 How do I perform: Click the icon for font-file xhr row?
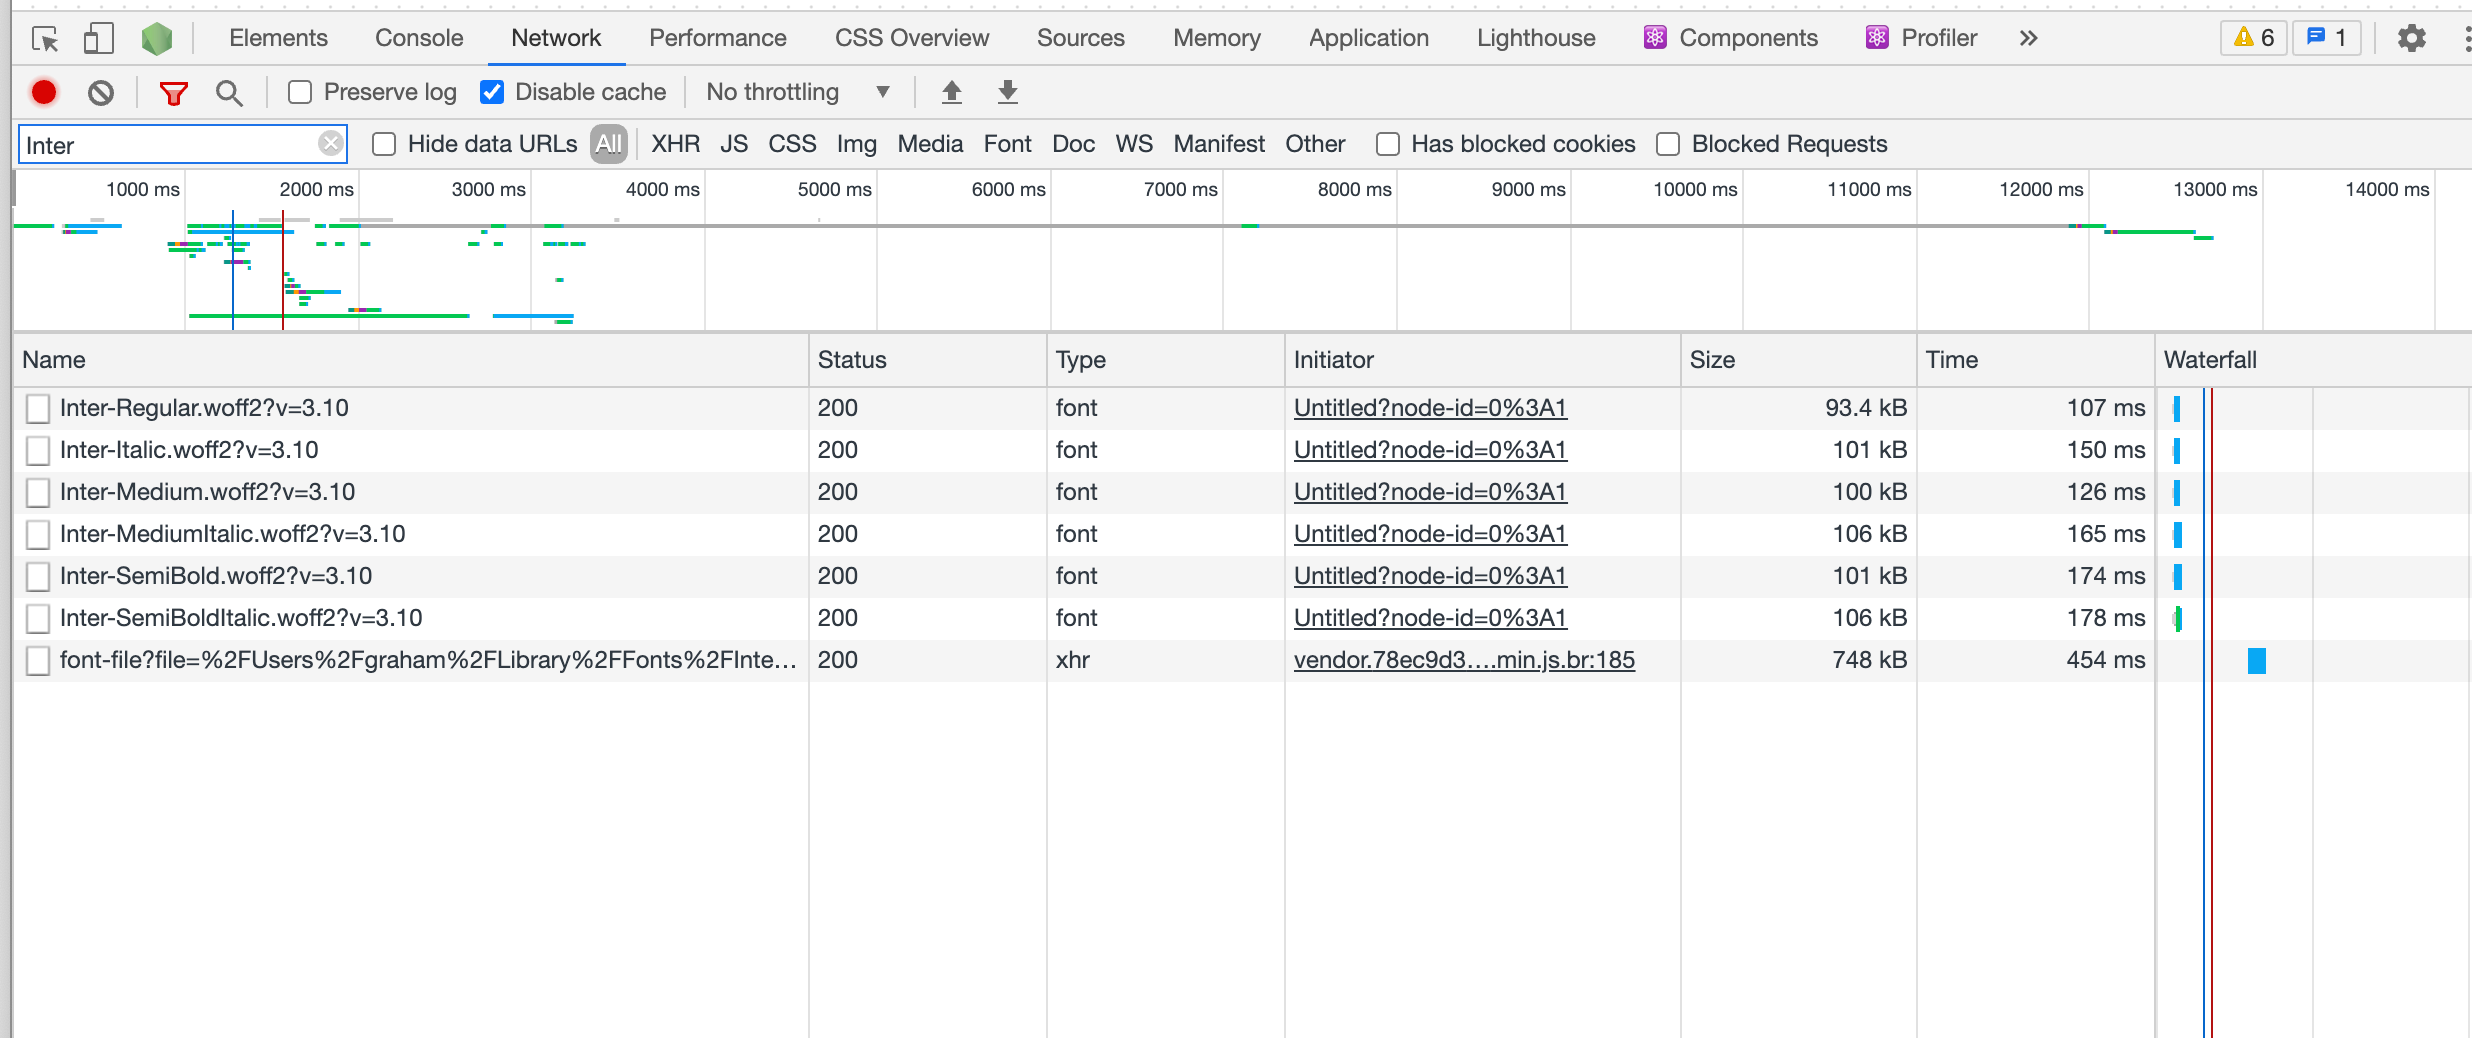click(x=38, y=660)
